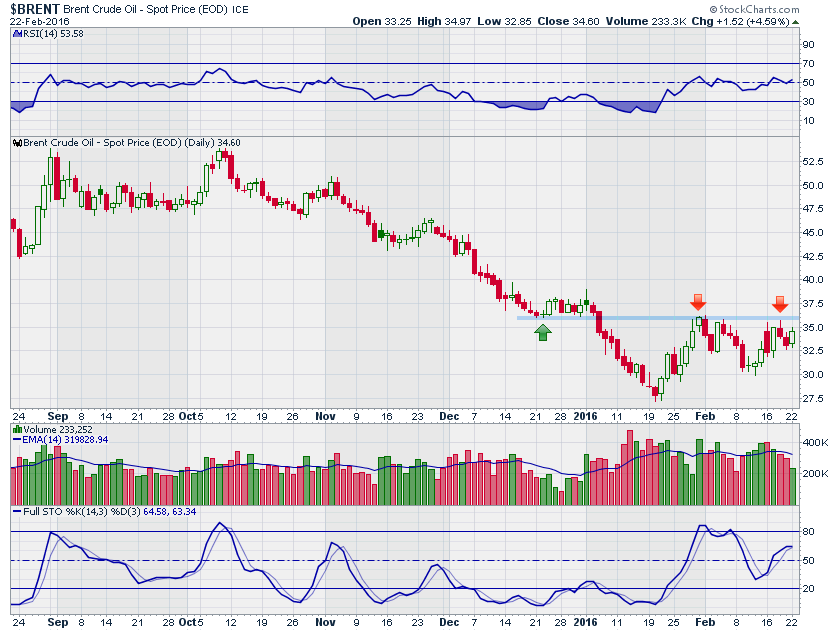
Task: Click the 2016 label on price panel date axis
Action: pos(586,417)
